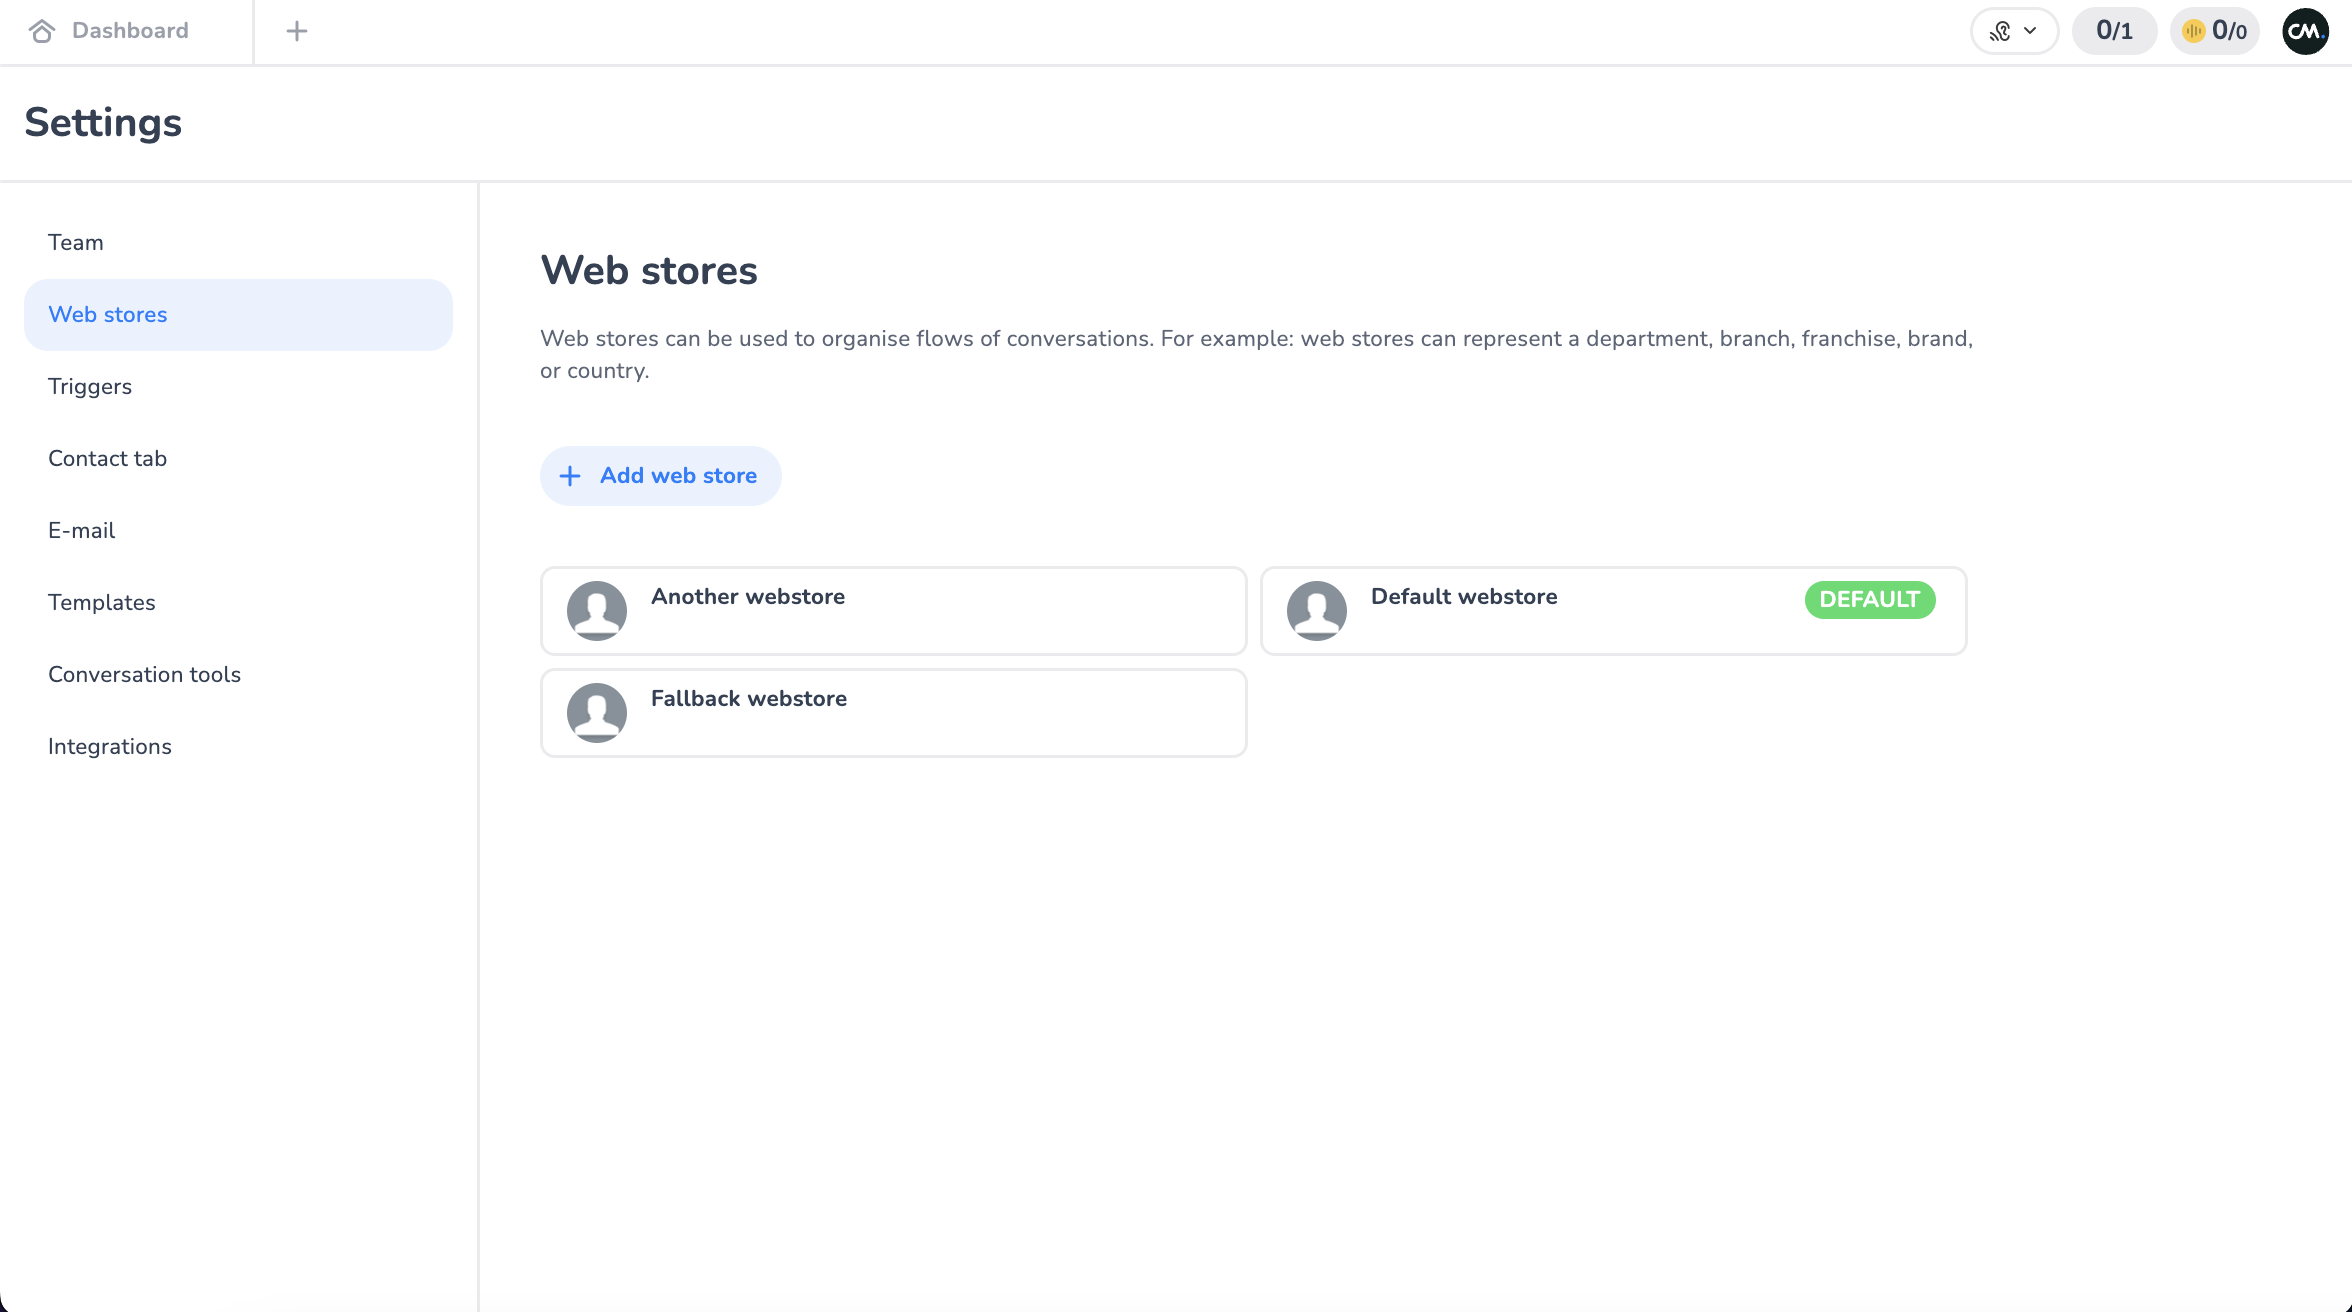Click the Dashboard home icon

[42, 31]
